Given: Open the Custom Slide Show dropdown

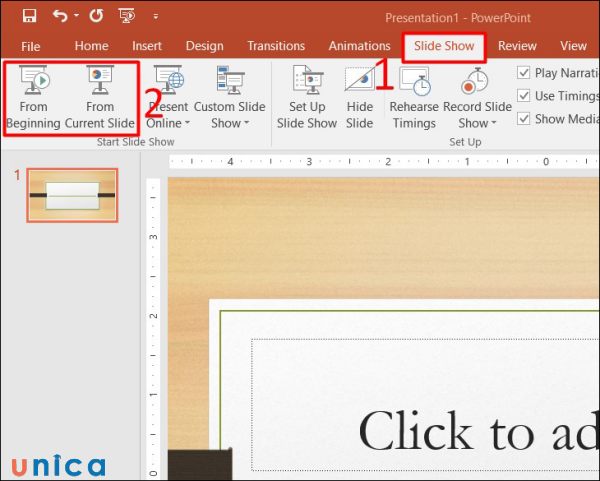Looking at the screenshot, I should pos(229,123).
